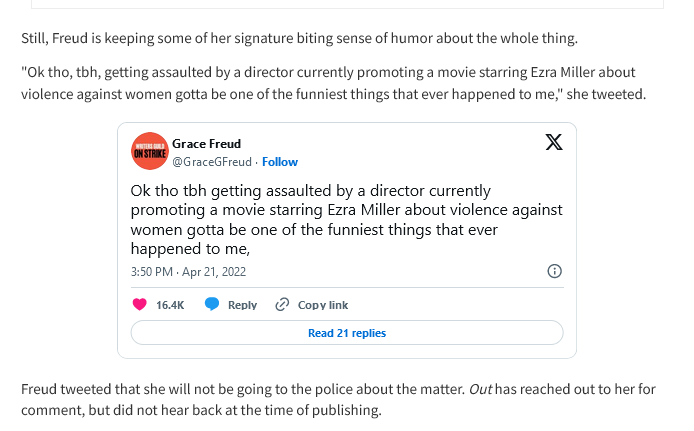Click the sentence about not going to police

242,388
